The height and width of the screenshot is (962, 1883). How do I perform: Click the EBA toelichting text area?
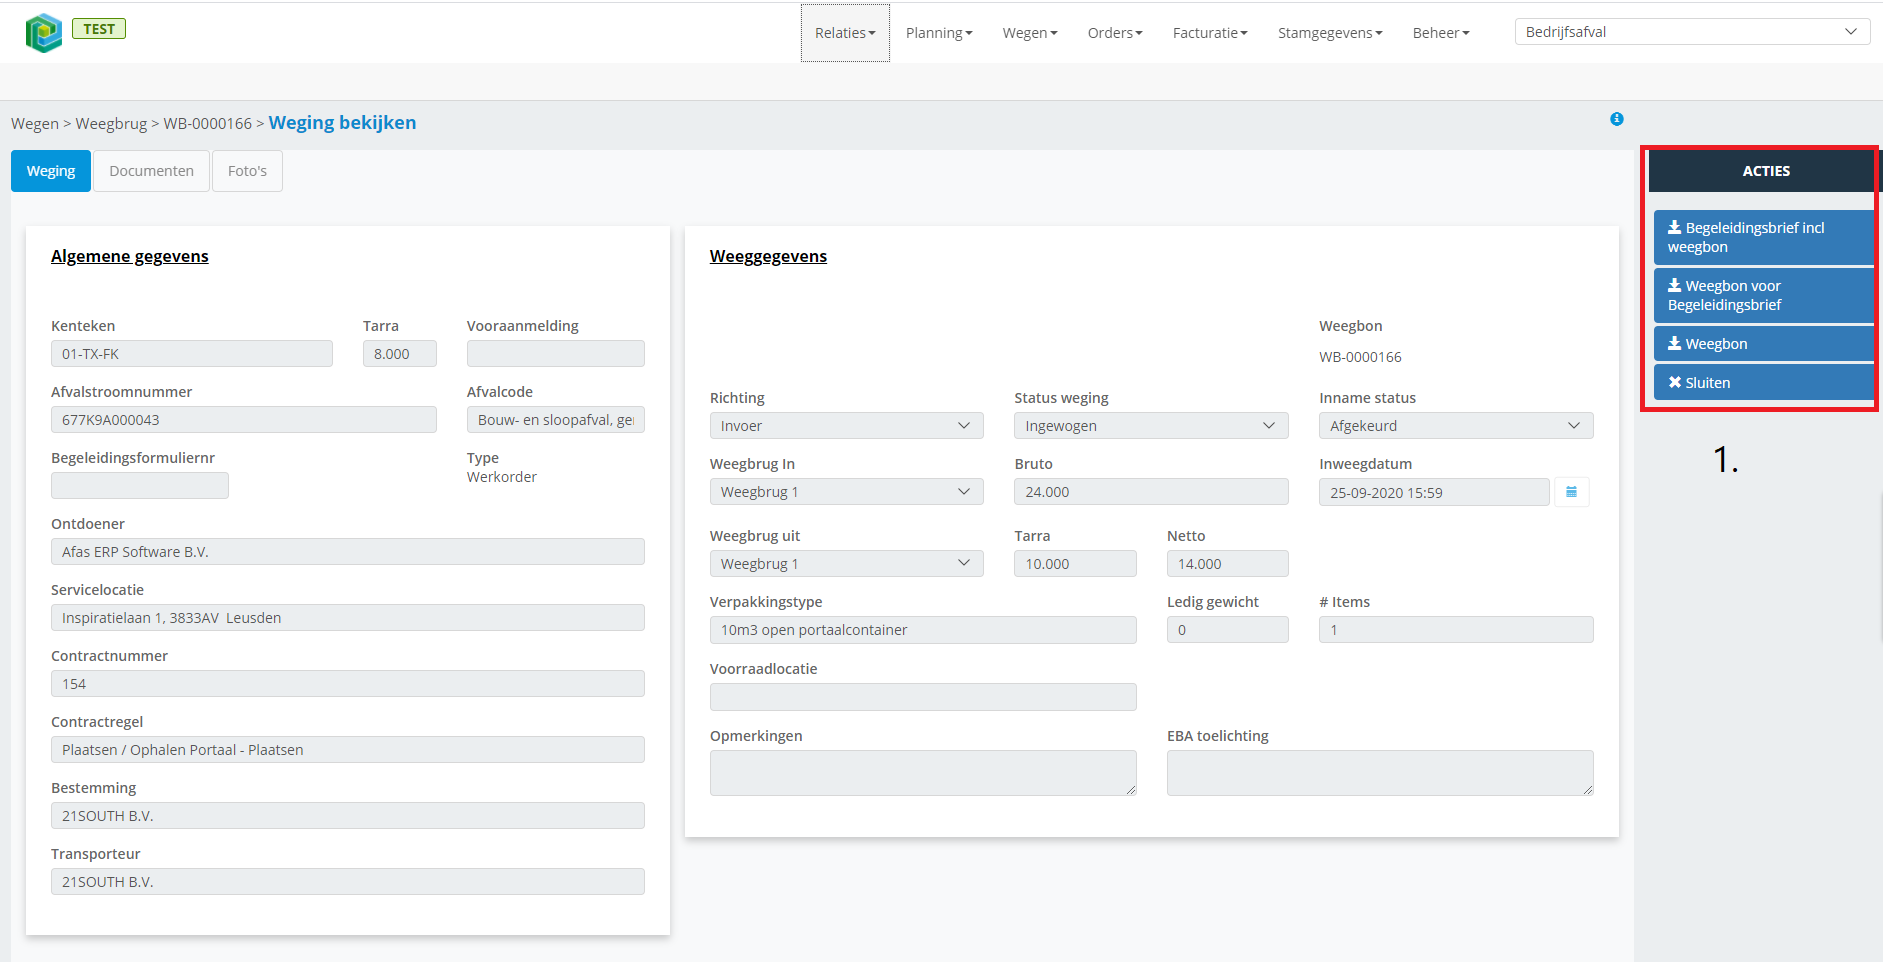pyautogui.click(x=1380, y=773)
